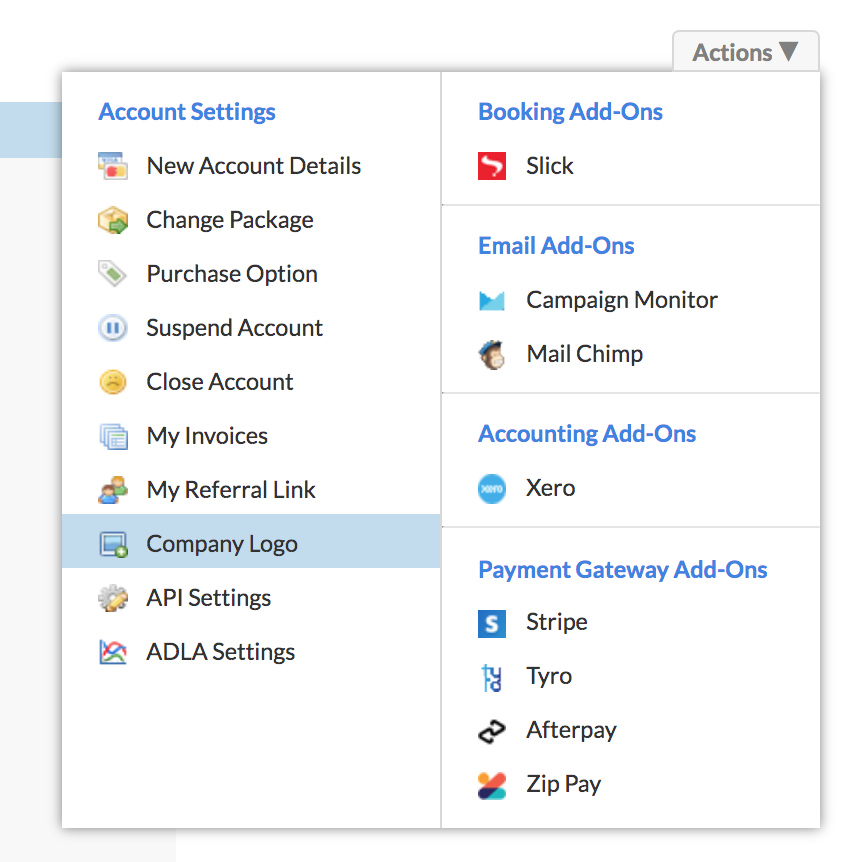Viewport: 850px width, 862px height.
Task: Click the Accounting Add-Ons heading
Action: [587, 434]
